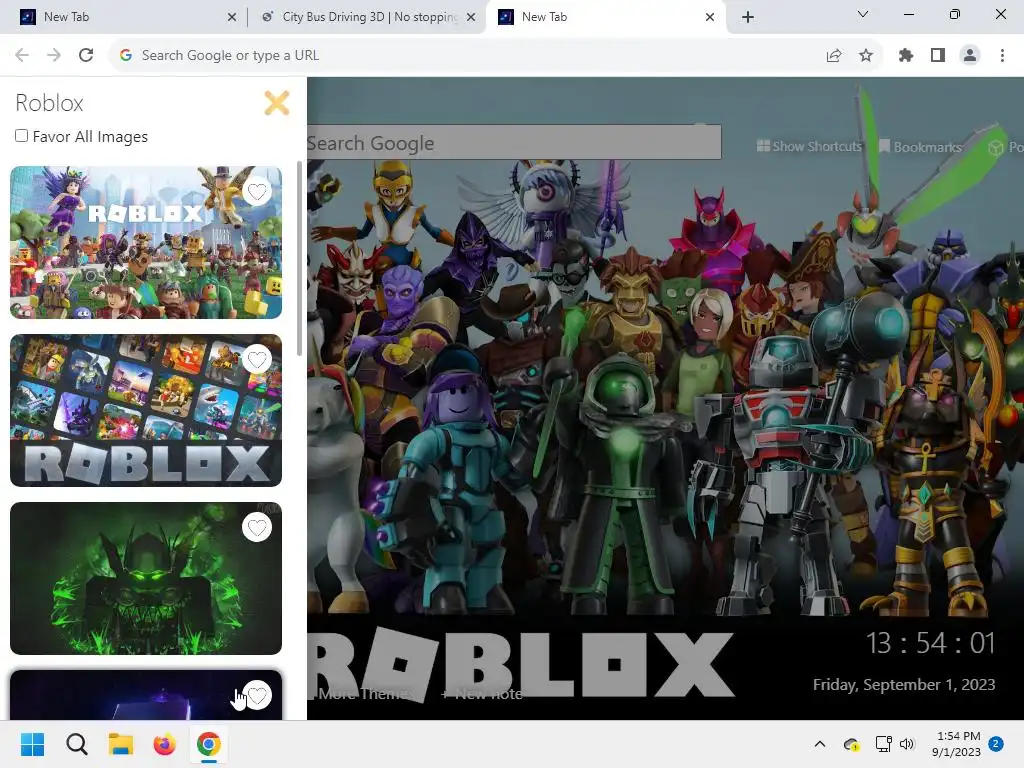The image size is (1024, 768).
Task: Select the active third New Tab tab
Action: 604,17
